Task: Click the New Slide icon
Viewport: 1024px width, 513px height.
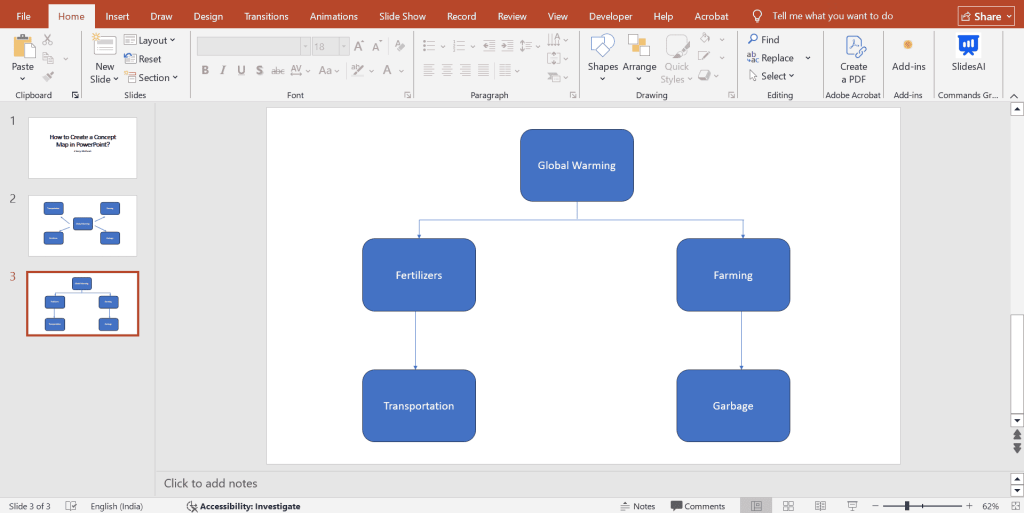Action: point(104,46)
